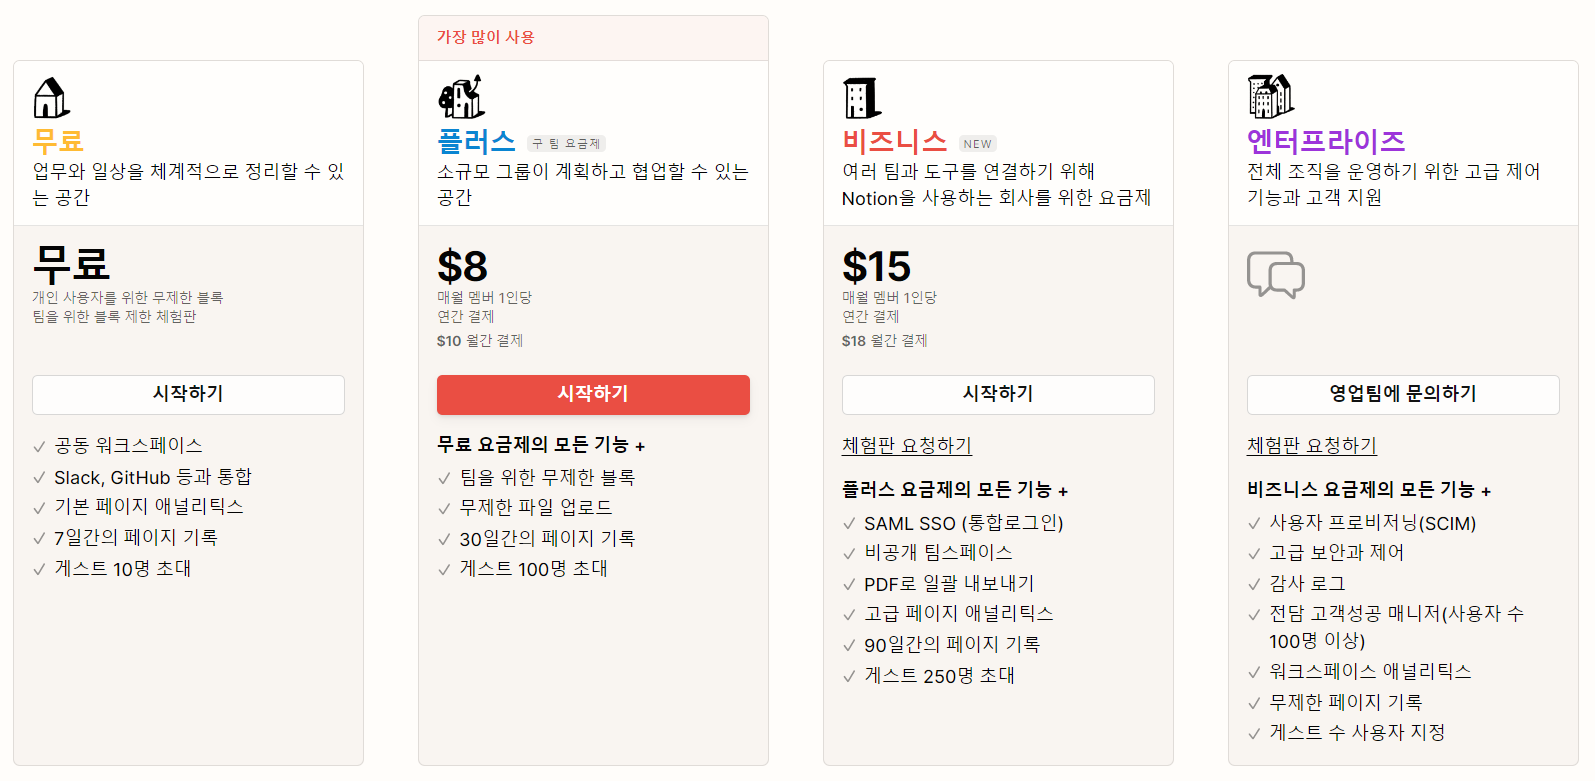Image resolution: width=1595 pixels, height=781 pixels.
Task: Click the NEW badge next to 비즈니스
Action: (x=977, y=144)
